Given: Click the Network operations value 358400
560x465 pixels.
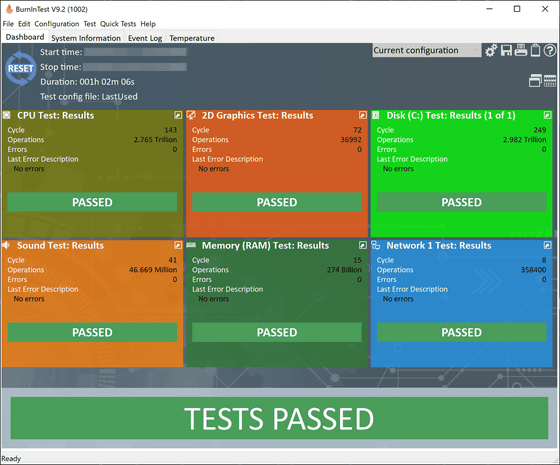Looking at the screenshot, I should coord(534,270).
